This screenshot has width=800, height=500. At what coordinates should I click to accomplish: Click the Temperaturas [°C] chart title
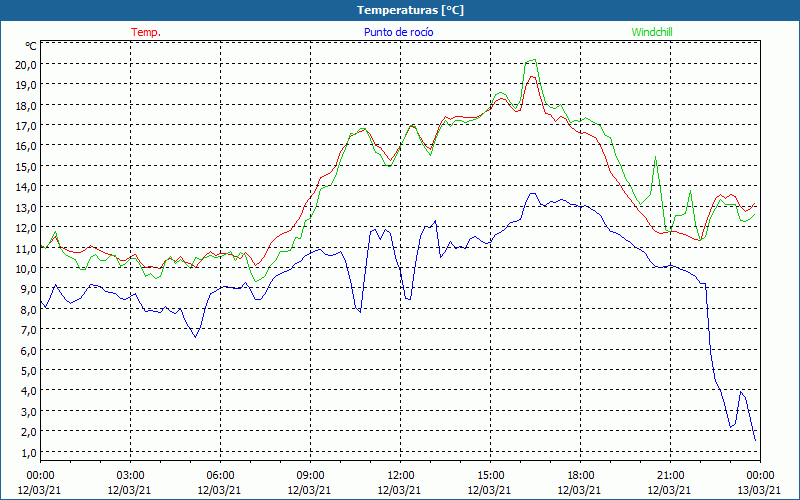410,10
